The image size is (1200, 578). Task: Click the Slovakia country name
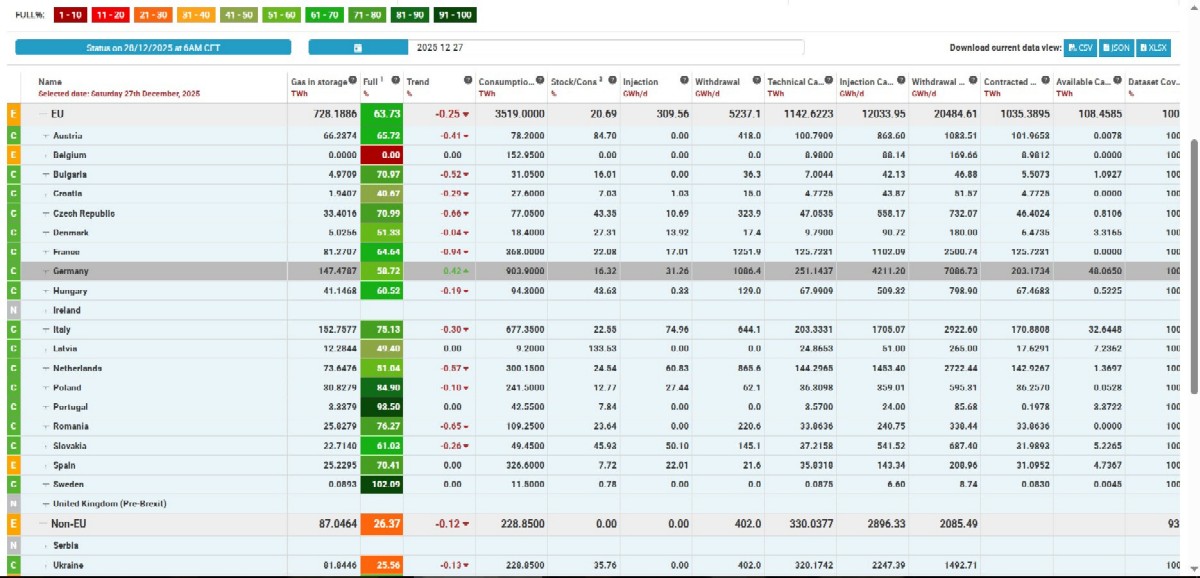[70, 446]
